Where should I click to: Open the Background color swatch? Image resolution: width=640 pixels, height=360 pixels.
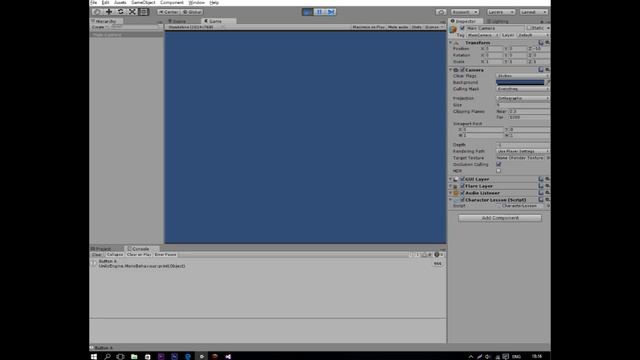[520, 82]
